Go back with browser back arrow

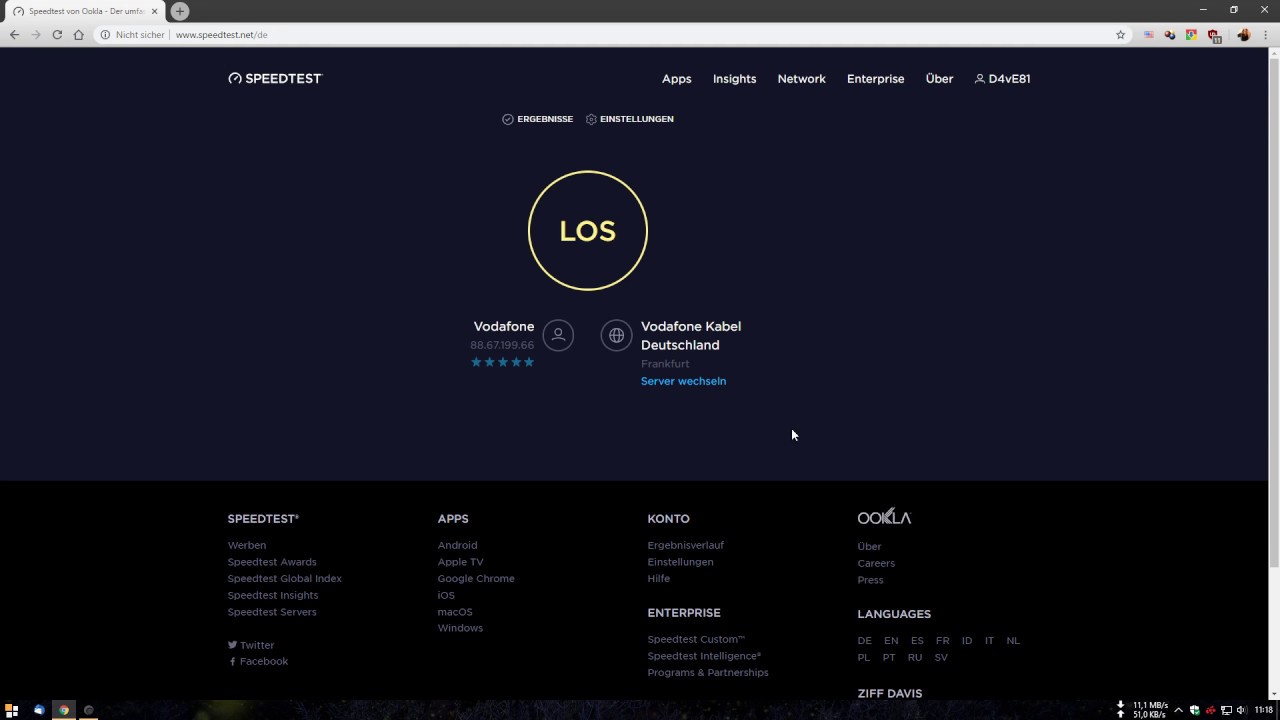14,34
